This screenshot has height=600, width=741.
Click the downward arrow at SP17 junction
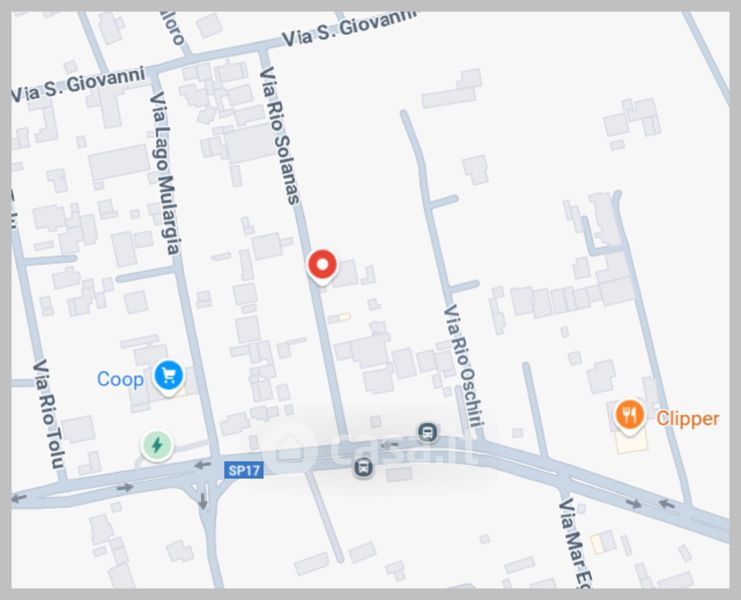(x=203, y=501)
